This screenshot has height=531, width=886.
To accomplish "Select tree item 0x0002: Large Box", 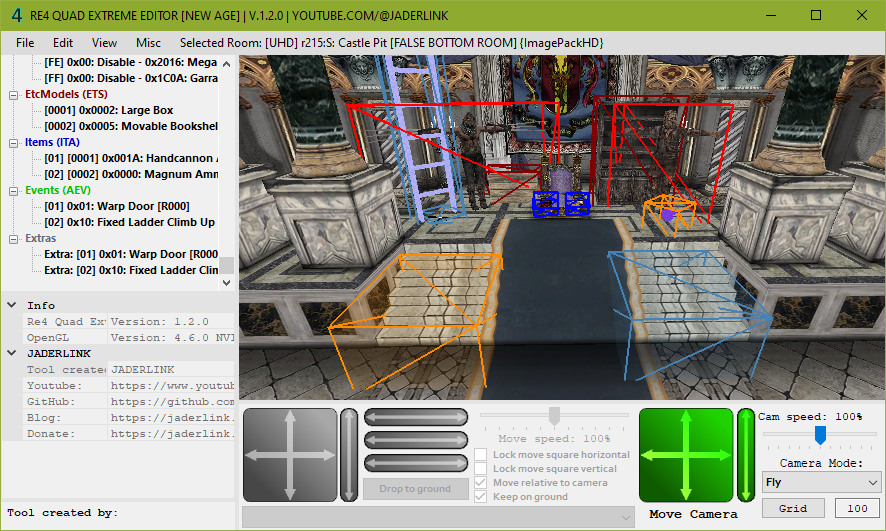I will point(108,111).
